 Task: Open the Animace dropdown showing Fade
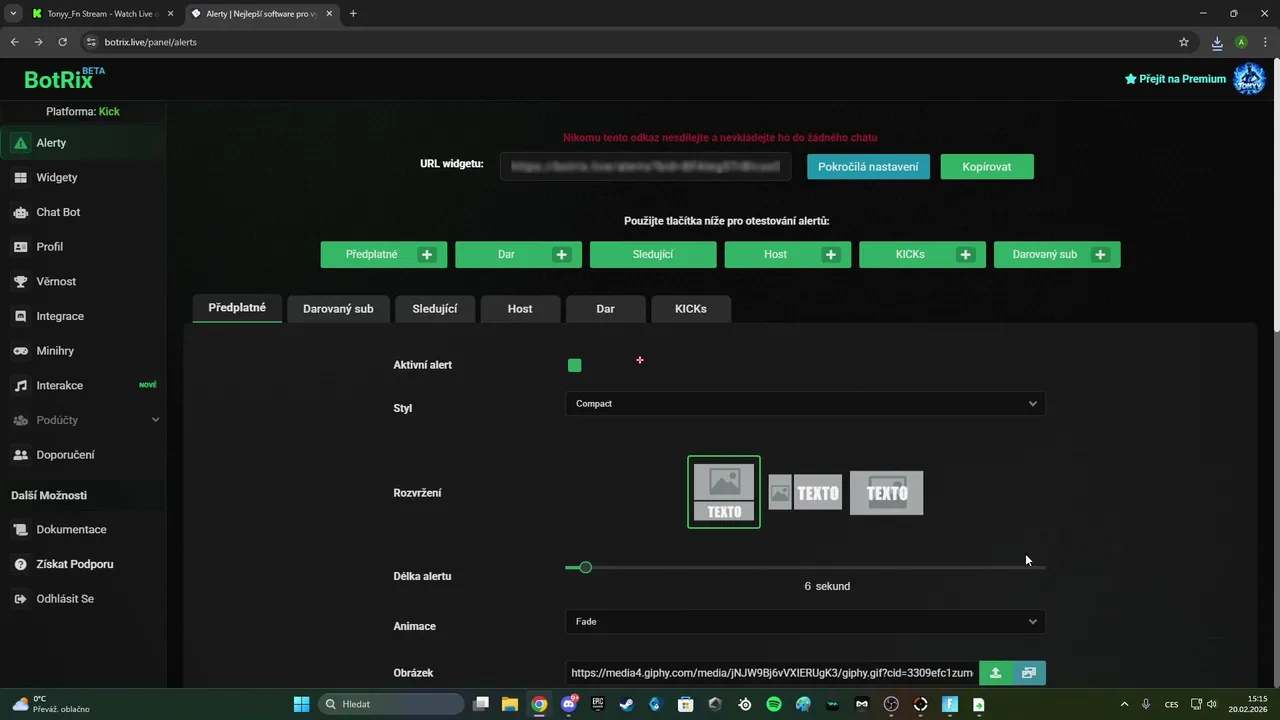(805, 622)
